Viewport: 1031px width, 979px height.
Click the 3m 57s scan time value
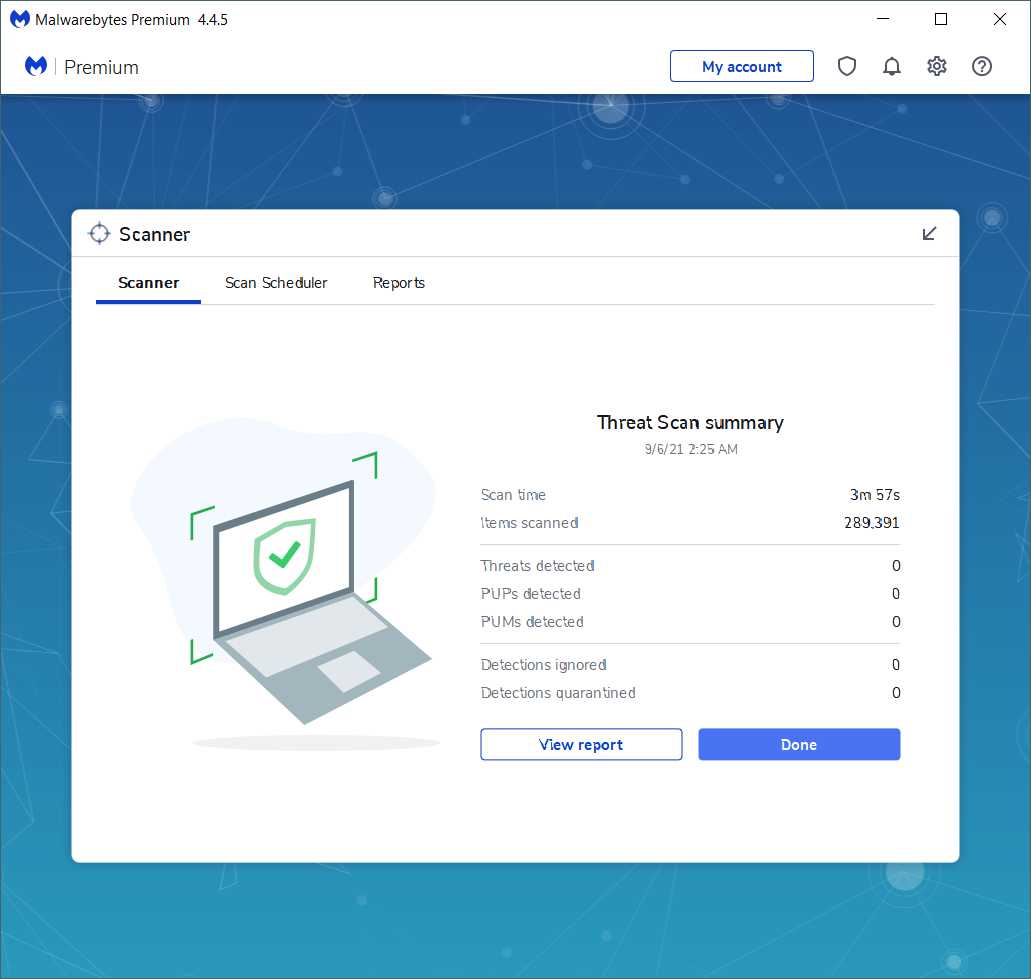(x=875, y=494)
